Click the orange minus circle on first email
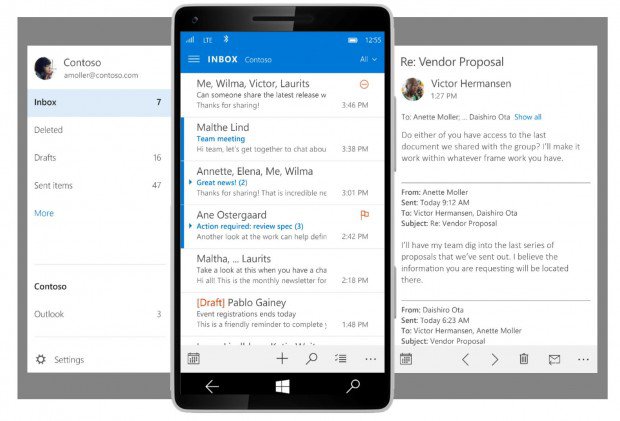 [x=364, y=85]
